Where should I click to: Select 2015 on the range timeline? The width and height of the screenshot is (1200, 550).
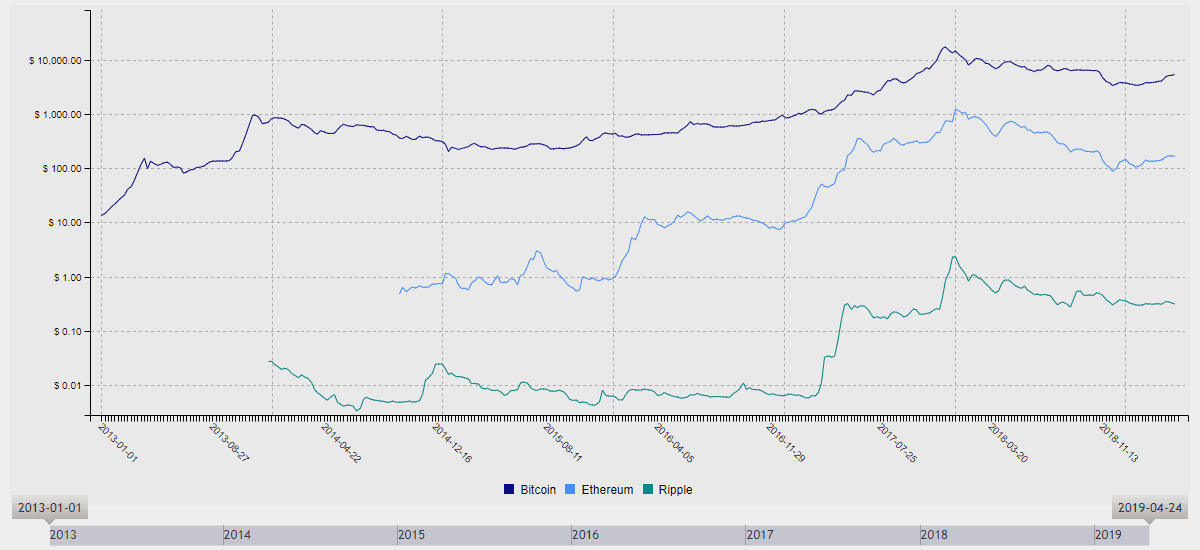411,536
